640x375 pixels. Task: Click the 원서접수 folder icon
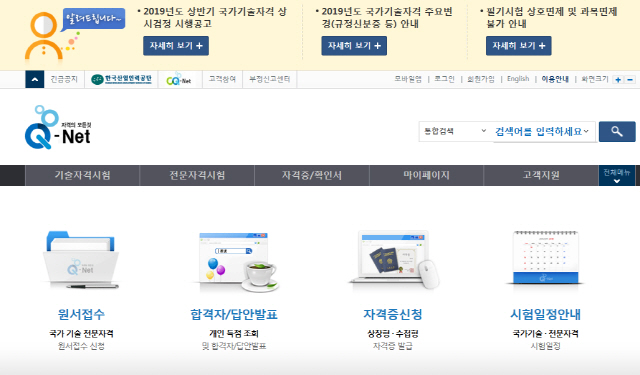click(x=81, y=260)
